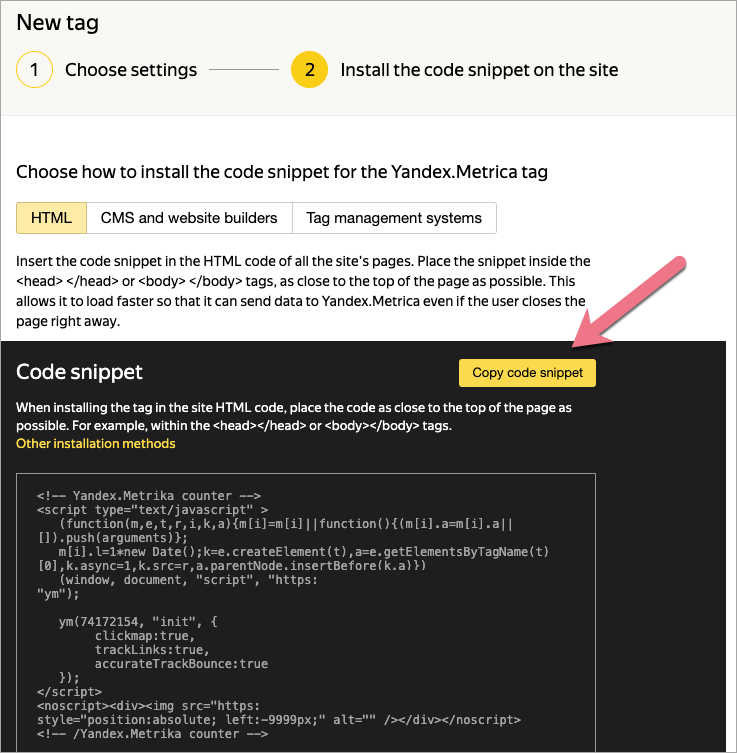The image size is (737, 753).
Task: Click the 'Choose how to install' heading
Action: point(281,171)
